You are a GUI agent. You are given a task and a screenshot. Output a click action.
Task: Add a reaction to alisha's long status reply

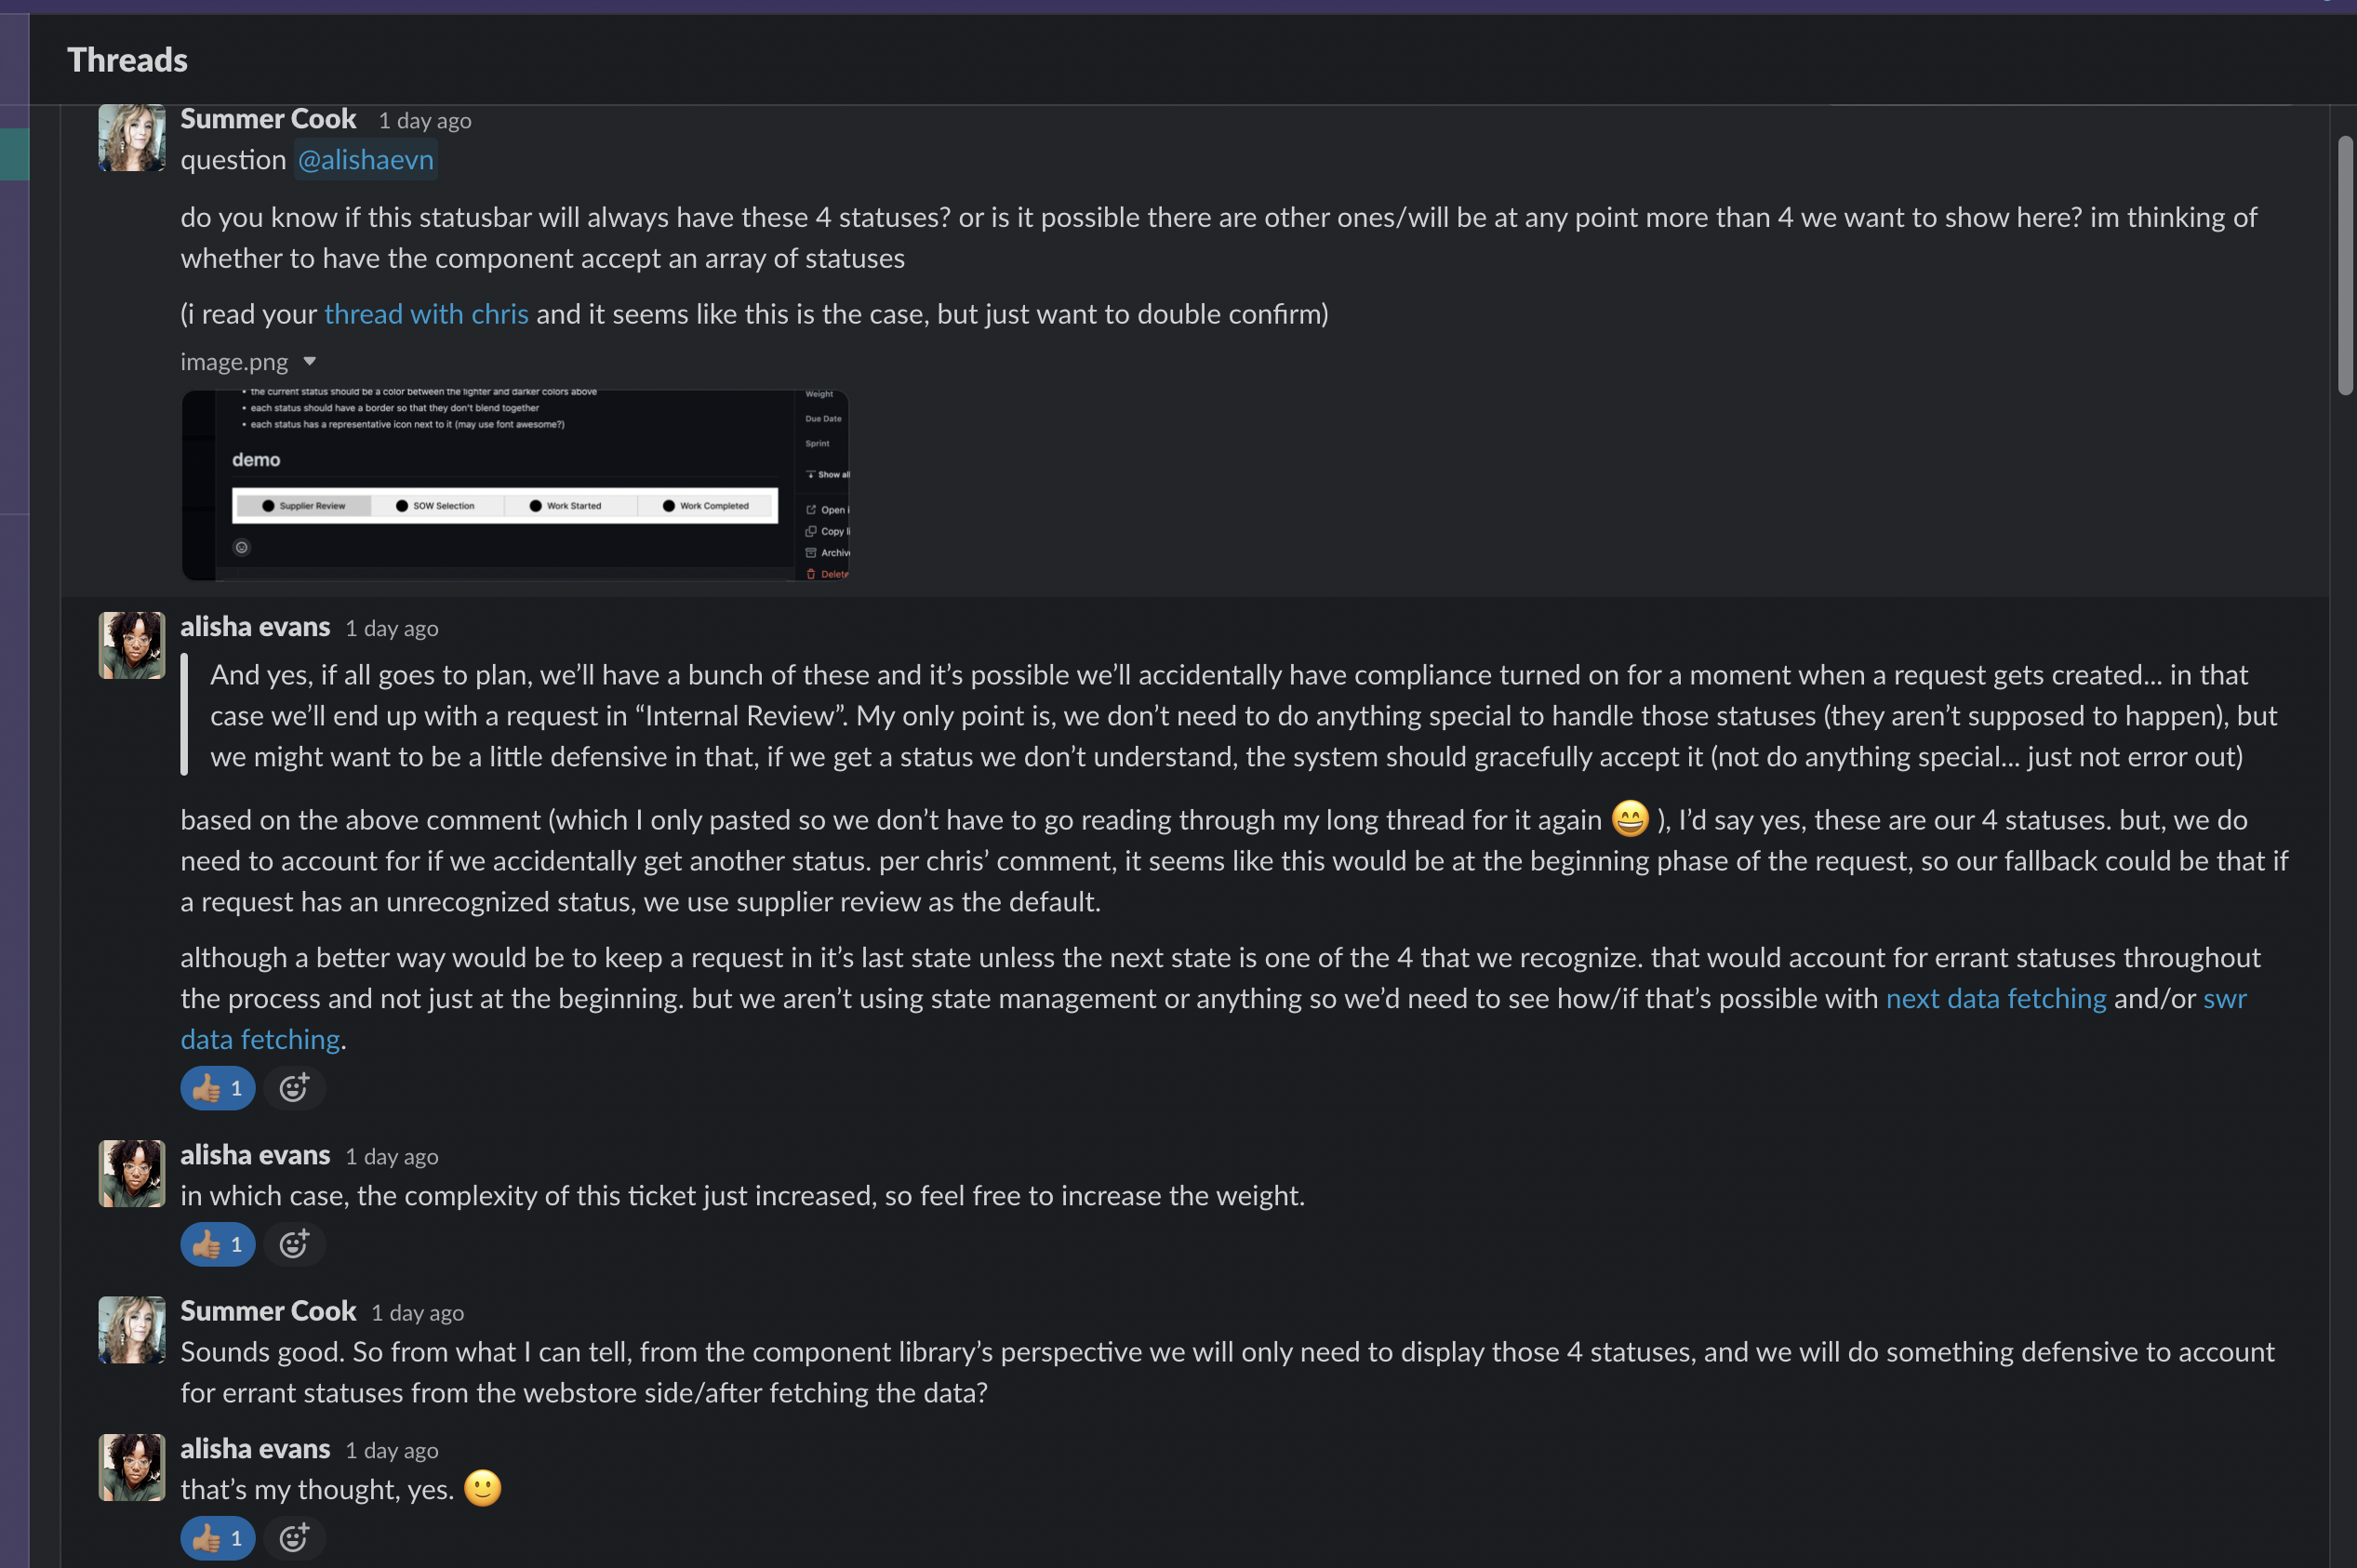tap(294, 1088)
